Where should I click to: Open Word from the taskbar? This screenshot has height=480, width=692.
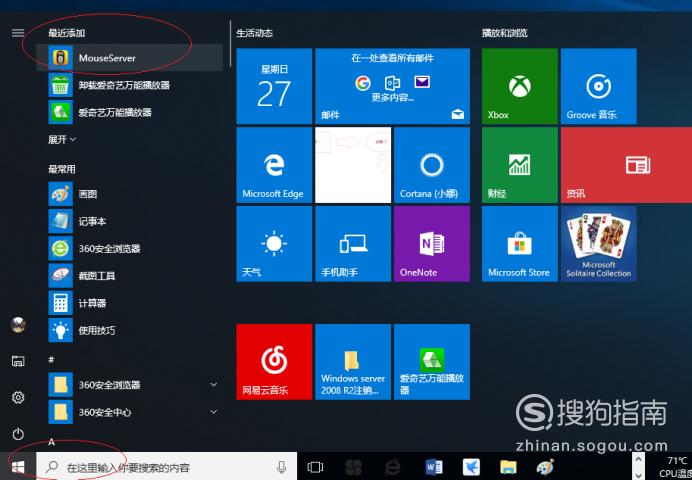[x=434, y=467]
